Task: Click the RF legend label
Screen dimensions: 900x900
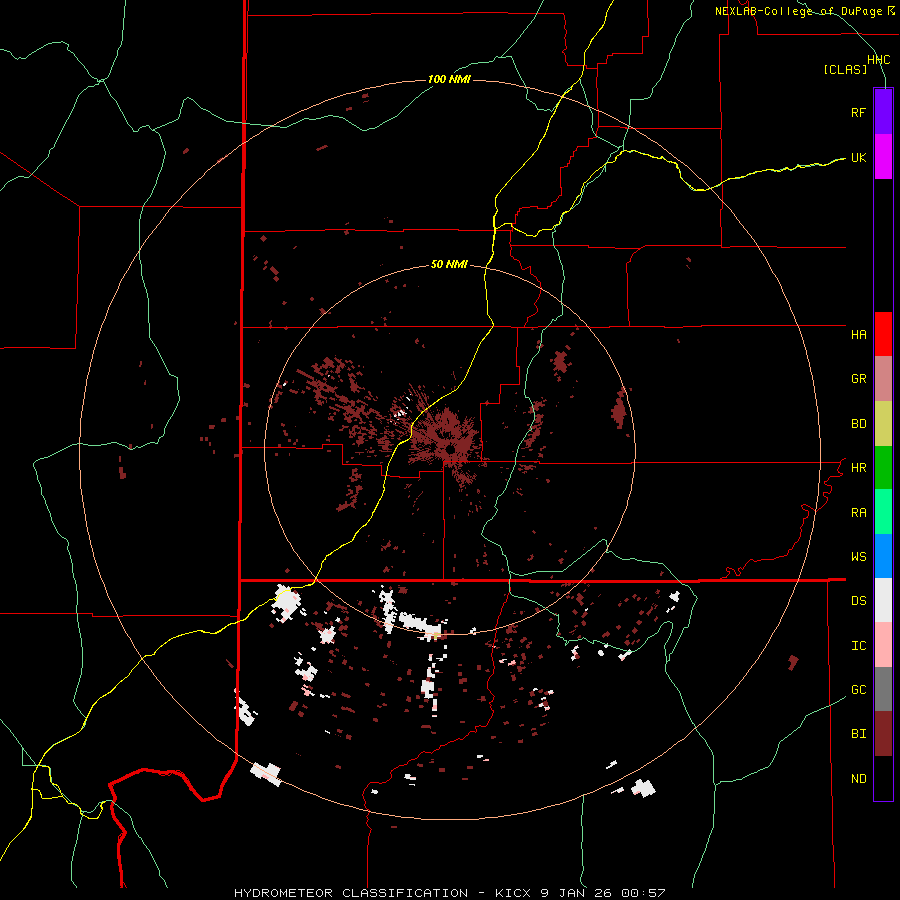Action: coord(858,112)
